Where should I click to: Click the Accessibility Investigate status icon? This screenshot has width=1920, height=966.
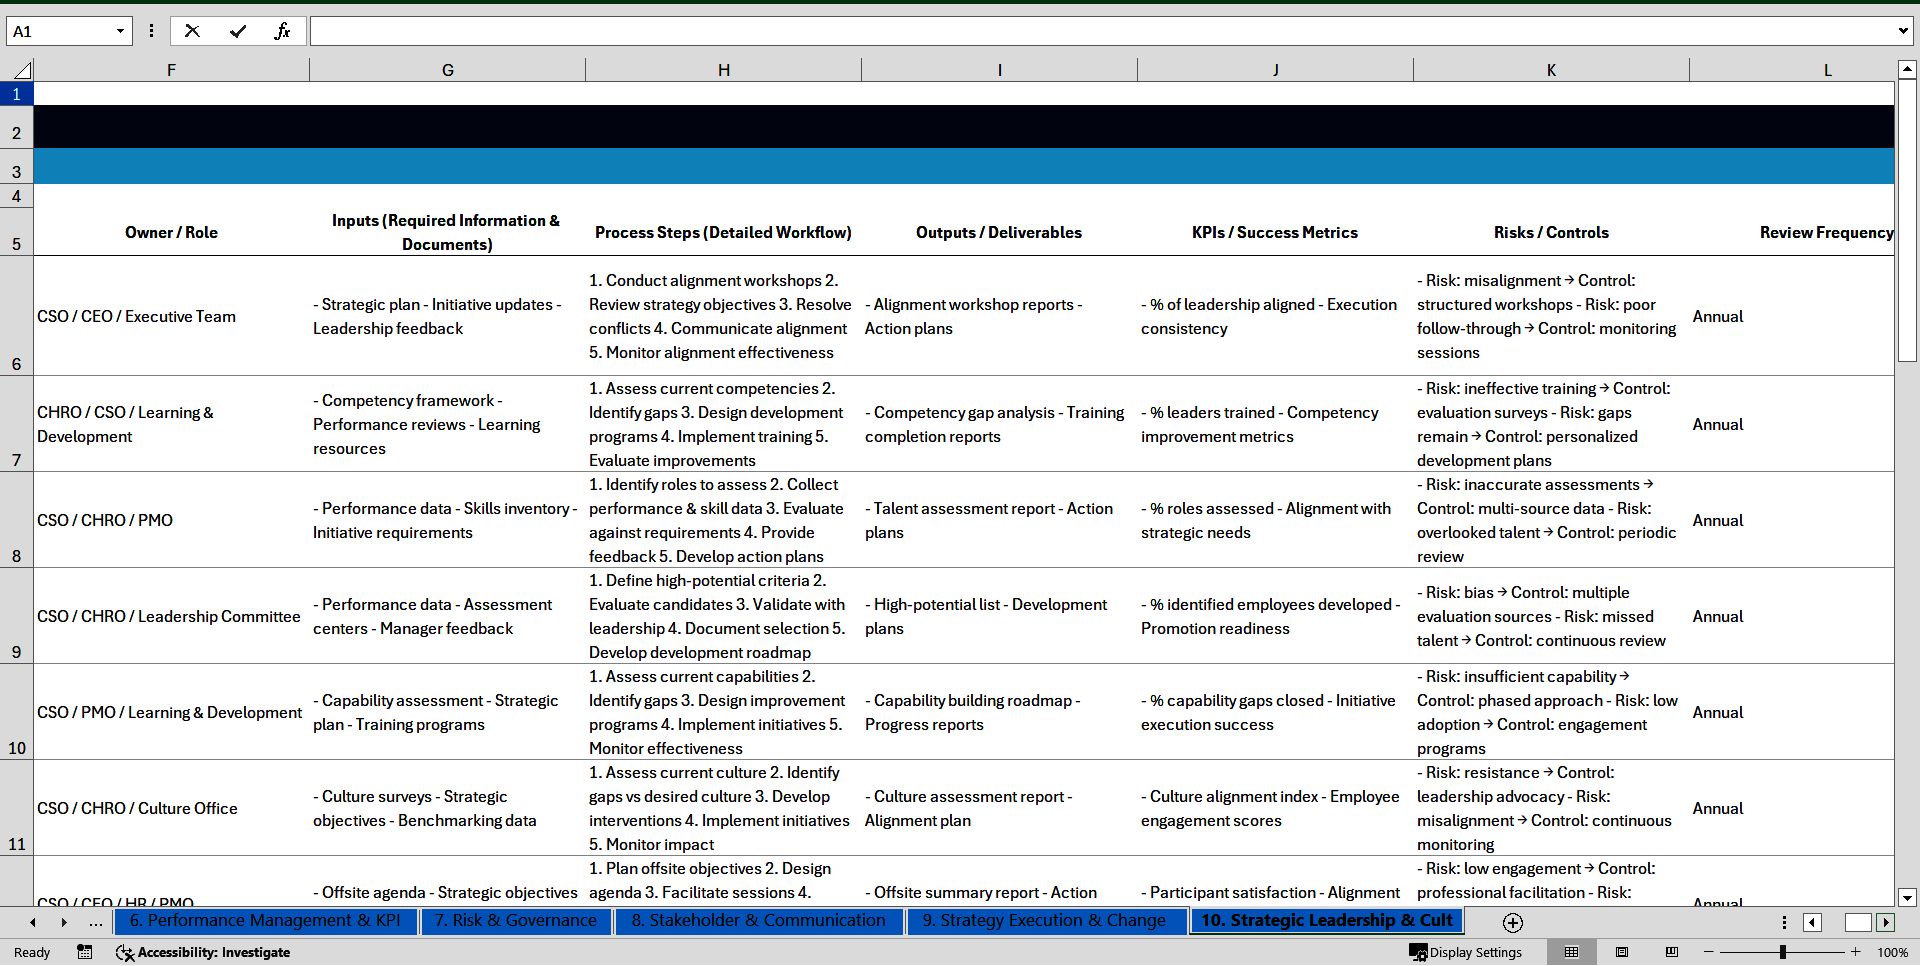click(203, 952)
